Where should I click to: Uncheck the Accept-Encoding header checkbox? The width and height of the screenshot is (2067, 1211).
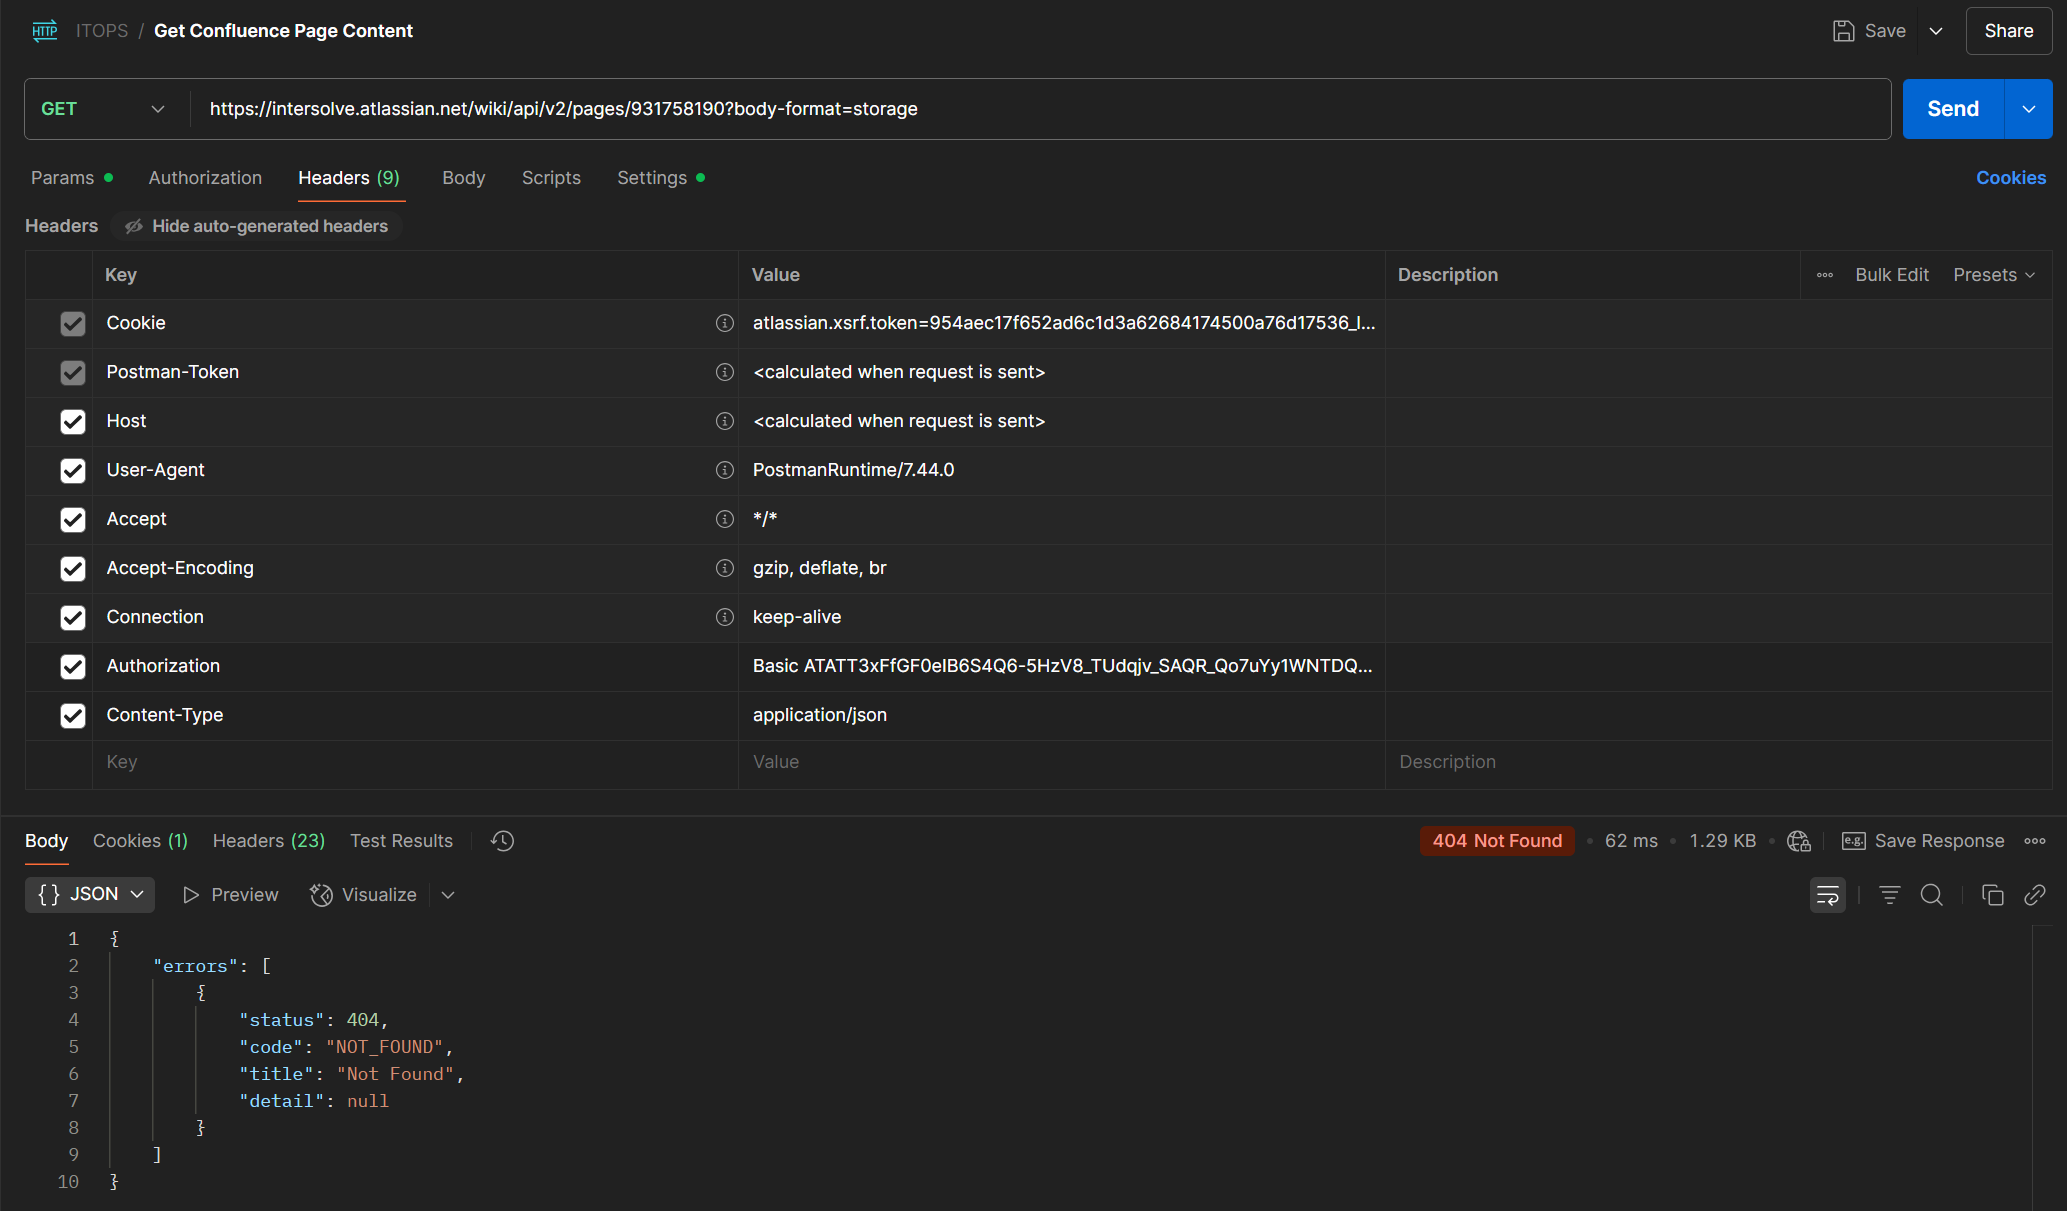(x=73, y=568)
